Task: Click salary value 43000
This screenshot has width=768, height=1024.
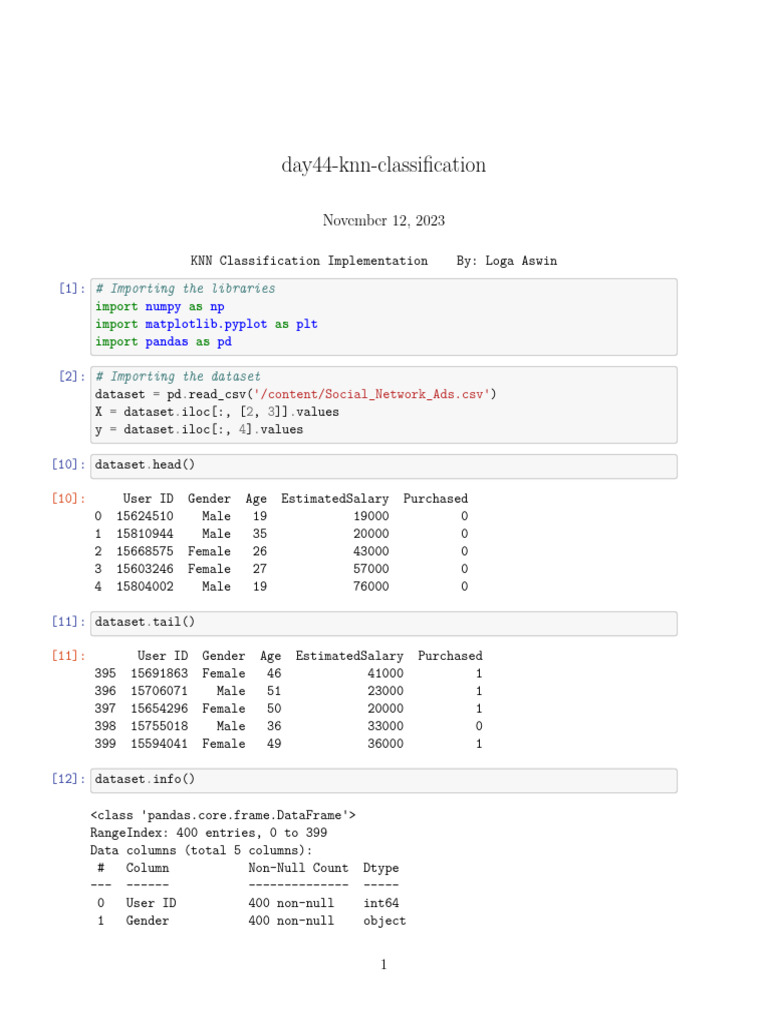Action: (x=371, y=552)
